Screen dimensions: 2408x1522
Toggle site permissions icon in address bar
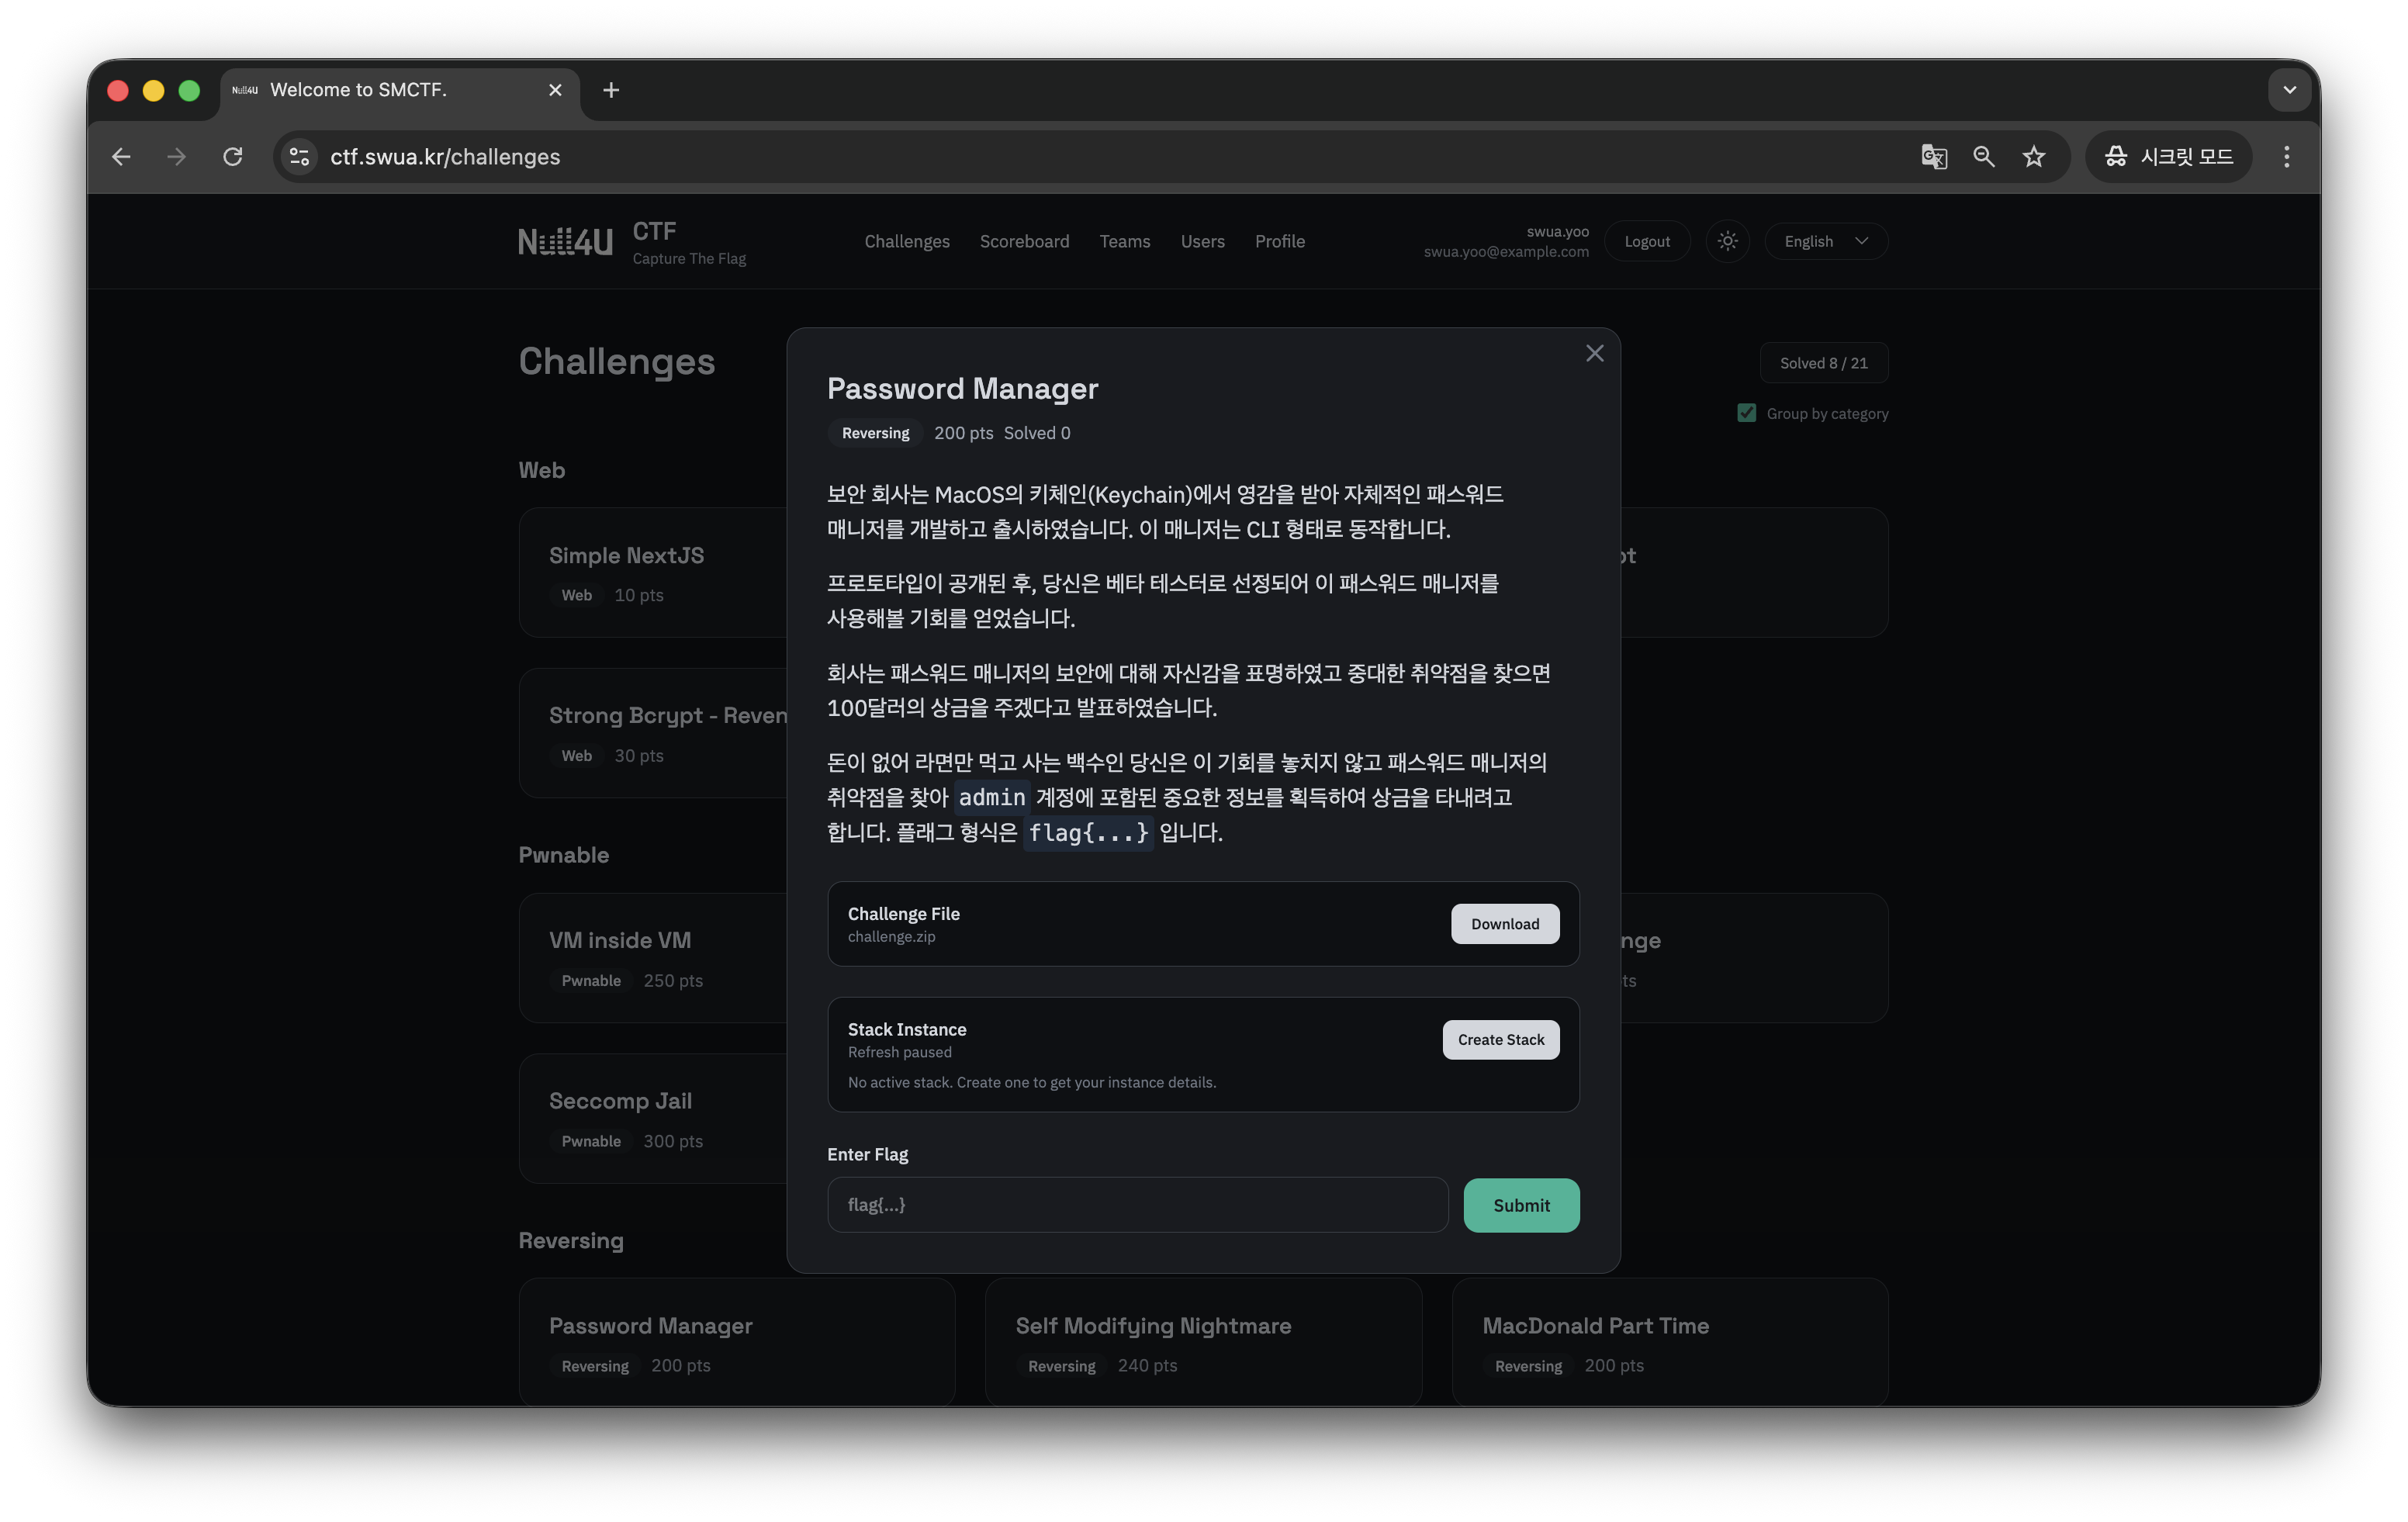pos(298,156)
